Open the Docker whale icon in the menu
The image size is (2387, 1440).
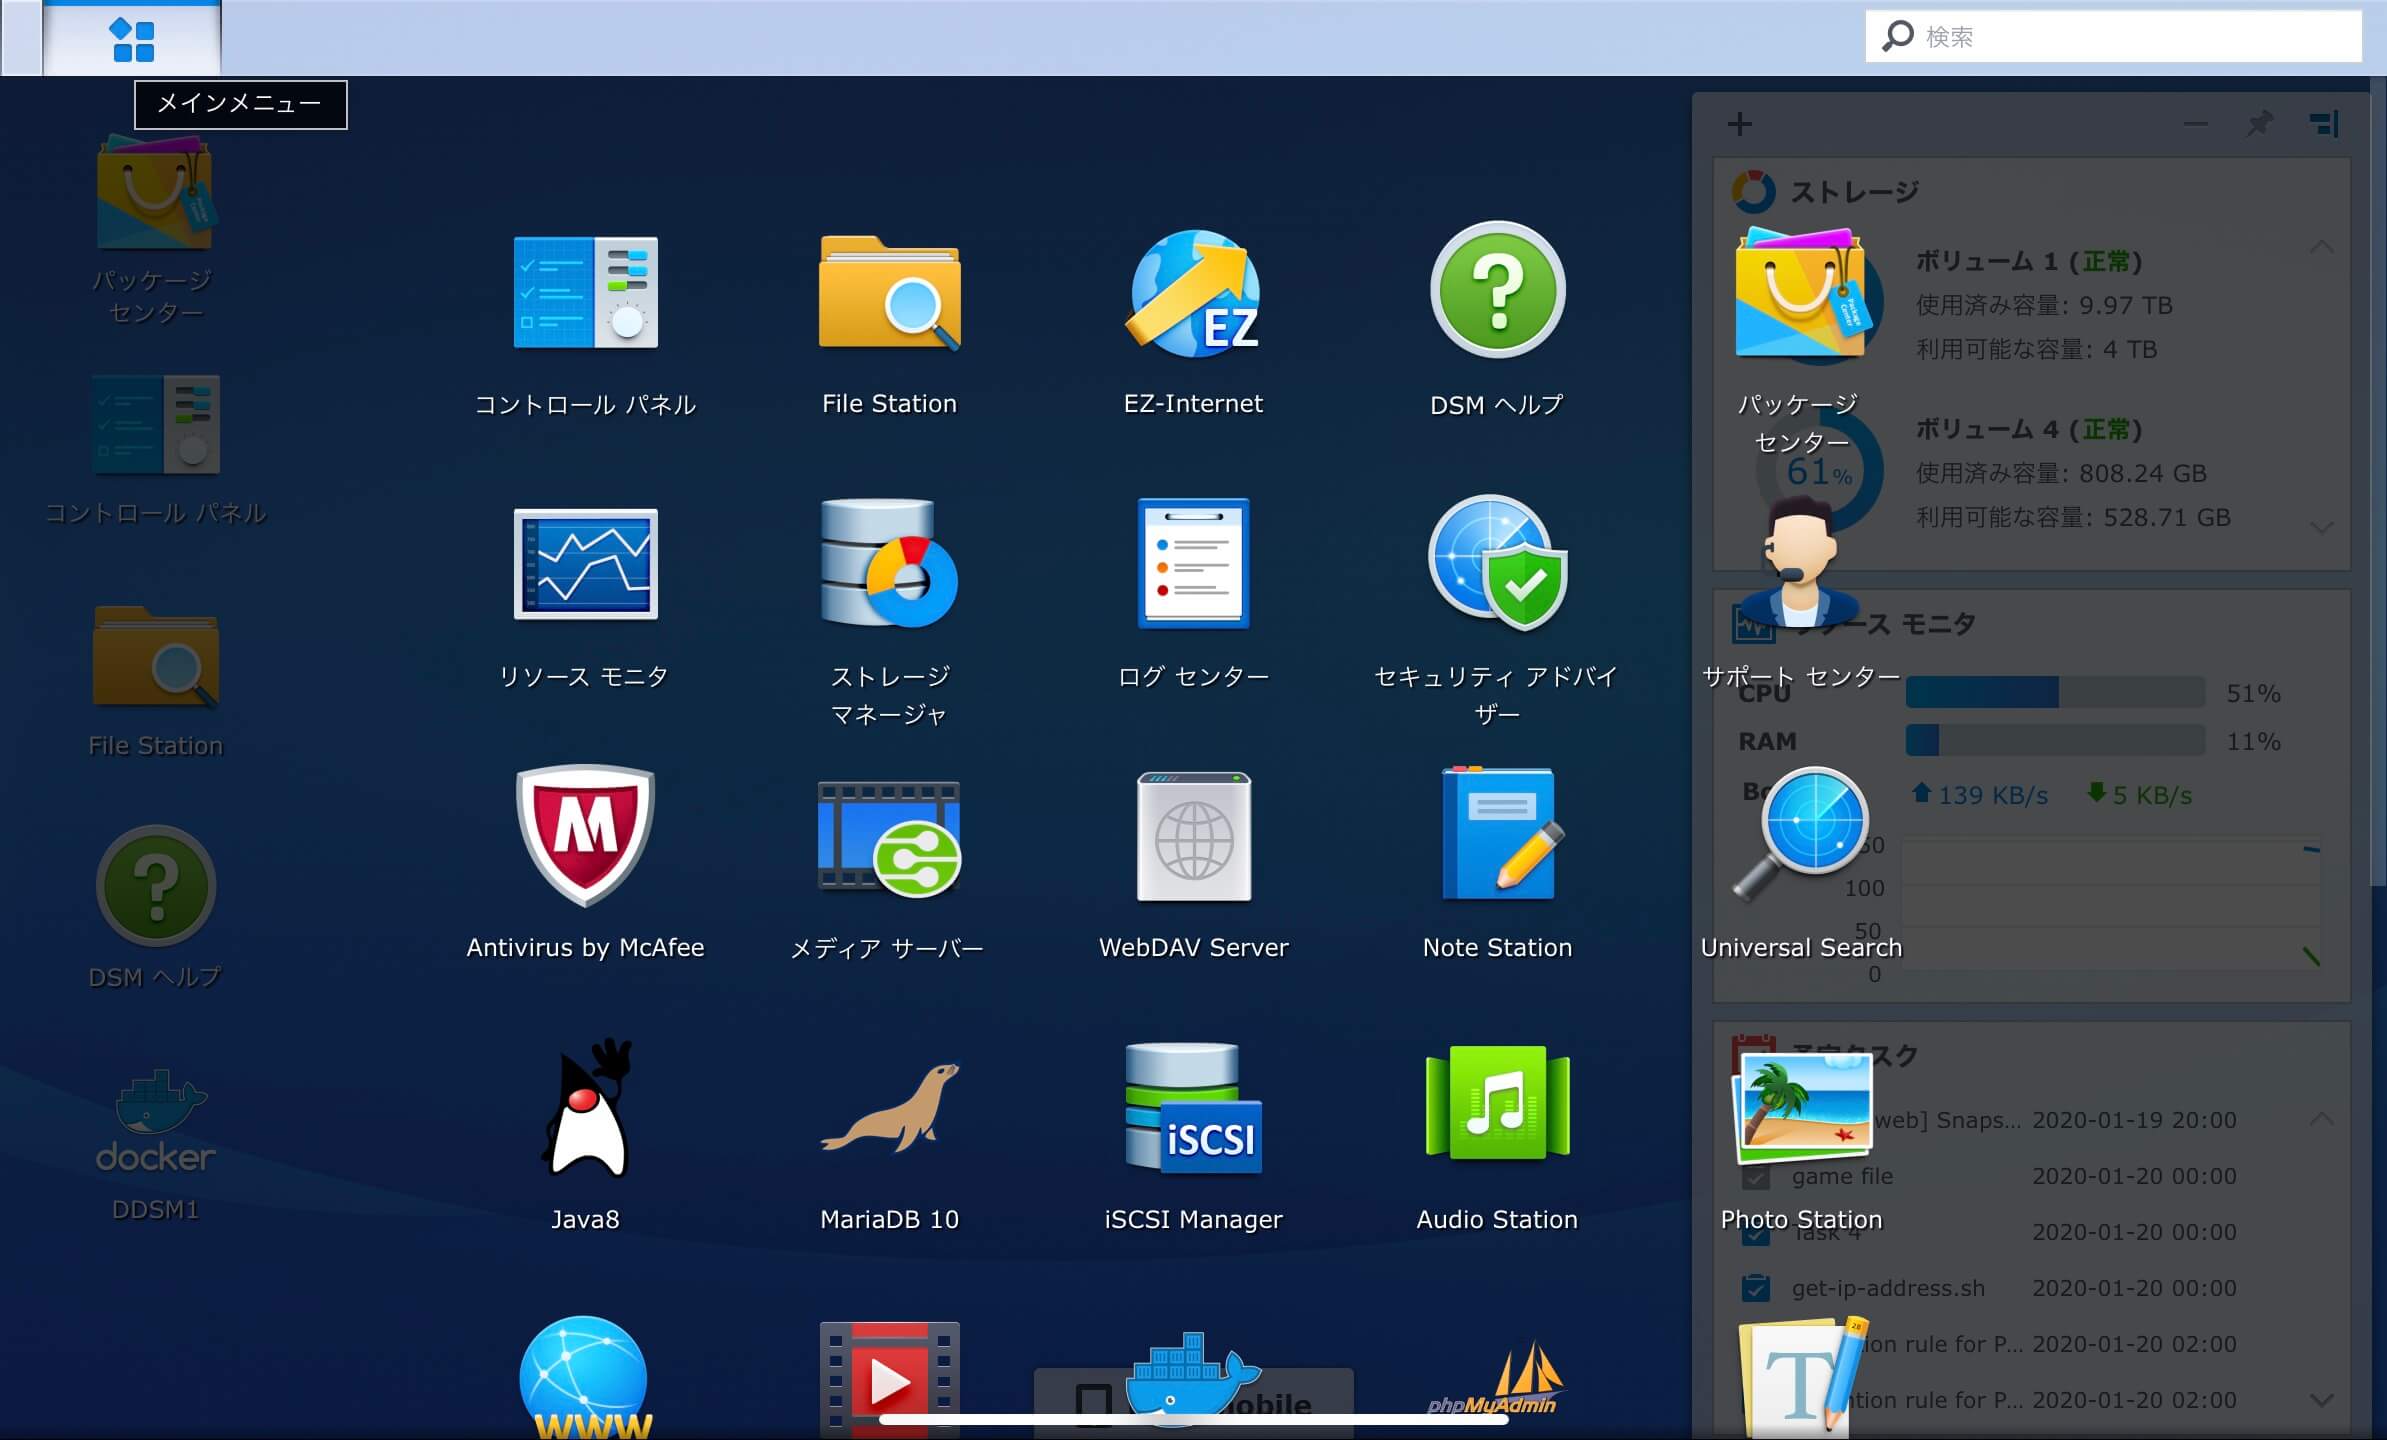(x=1193, y=1380)
